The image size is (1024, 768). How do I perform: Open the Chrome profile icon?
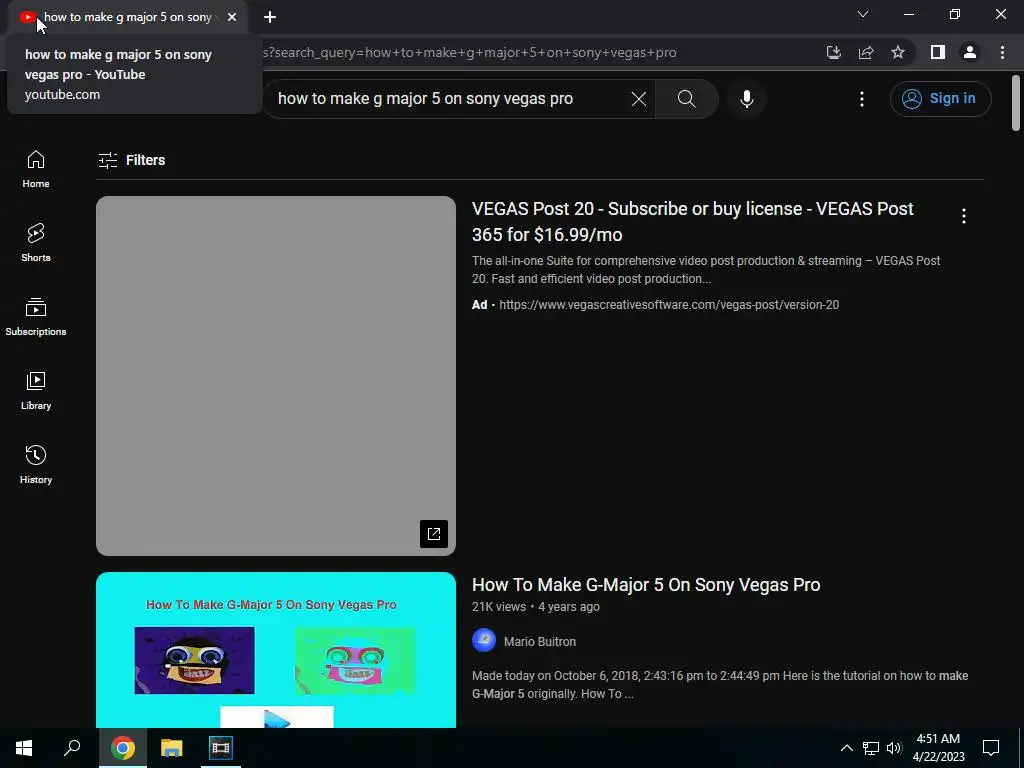(970, 52)
